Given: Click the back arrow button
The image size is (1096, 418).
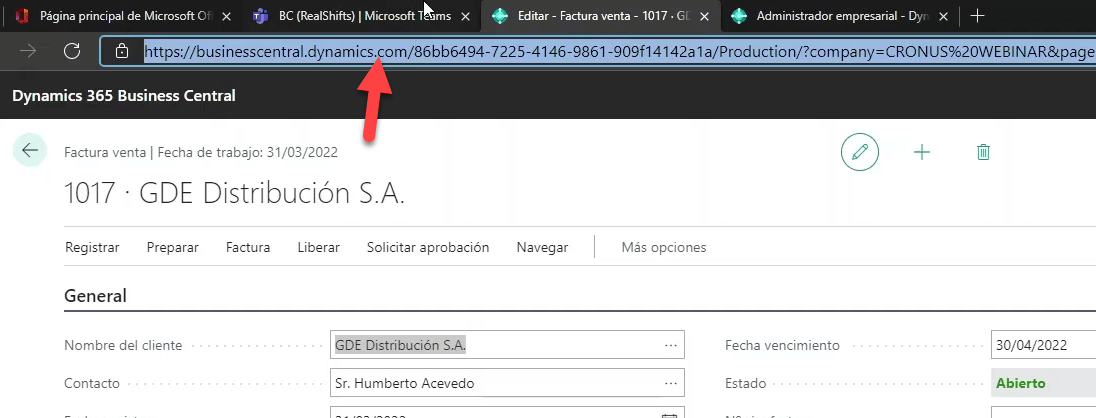Looking at the screenshot, I should 29,151.
